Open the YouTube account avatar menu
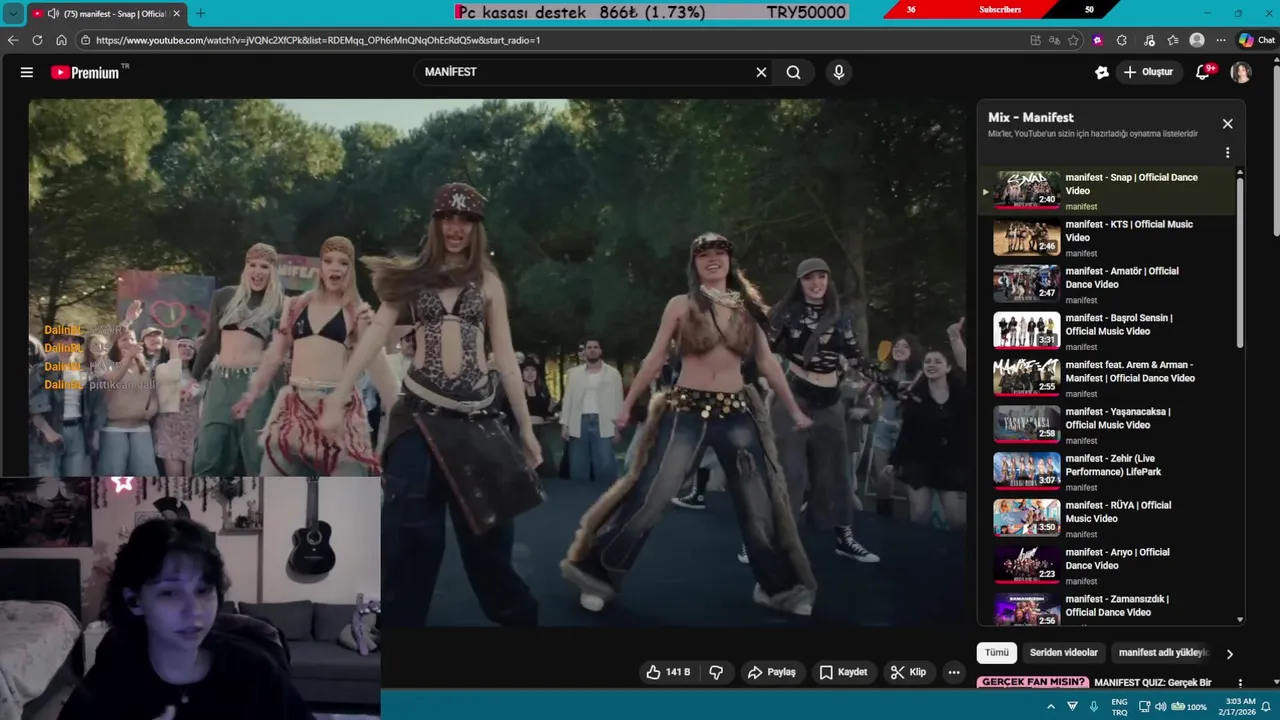Image resolution: width=1280 pixels, height=720 pixels. (x=1241, y=72)
